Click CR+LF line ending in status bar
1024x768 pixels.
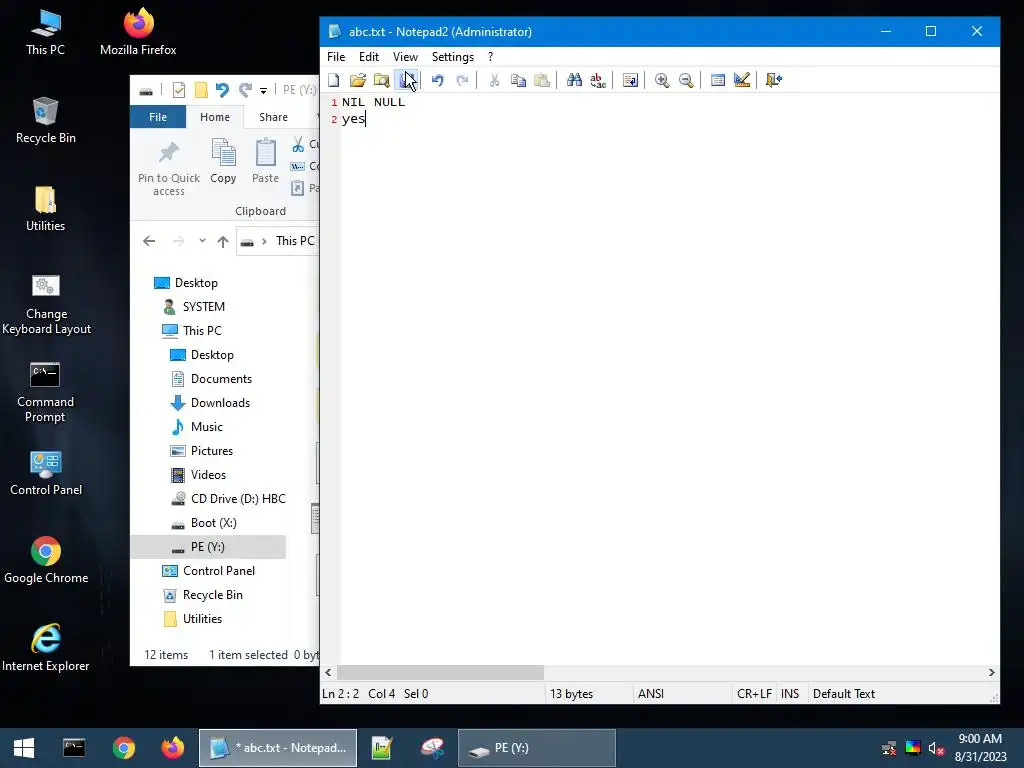(x=754, y=694)
